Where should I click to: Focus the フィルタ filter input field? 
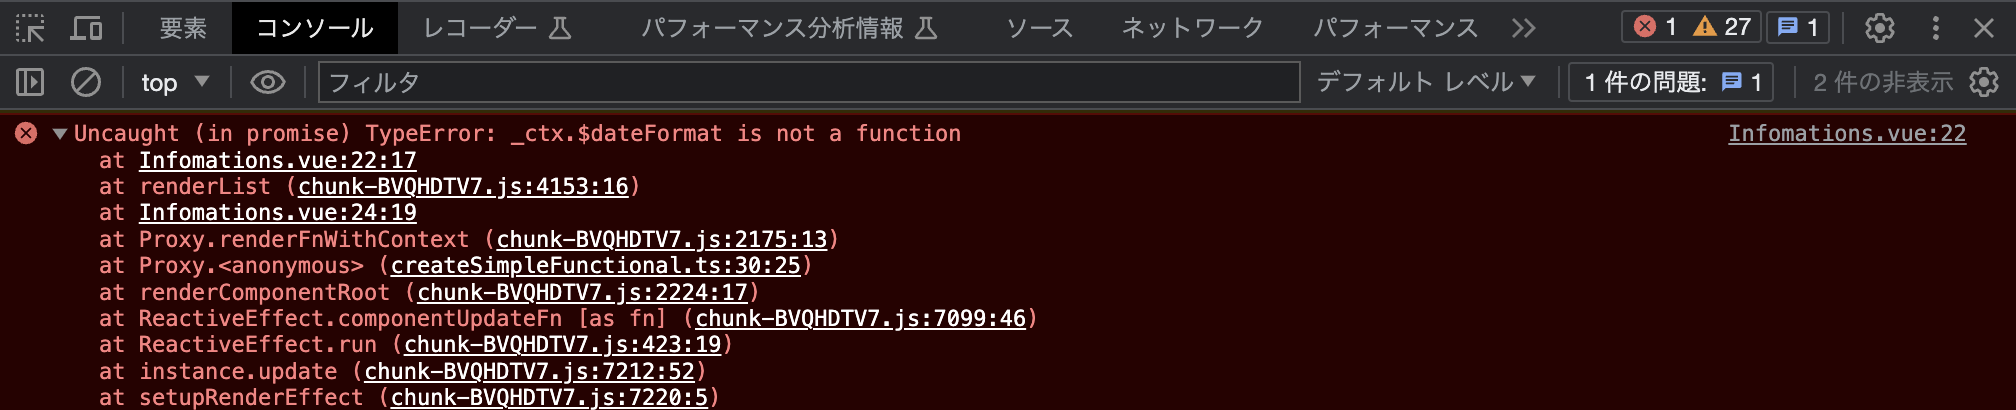[809, 82]
